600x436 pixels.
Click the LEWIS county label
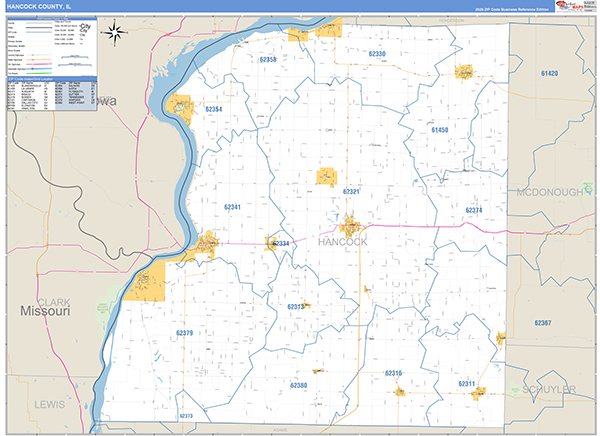coord(50,405)
